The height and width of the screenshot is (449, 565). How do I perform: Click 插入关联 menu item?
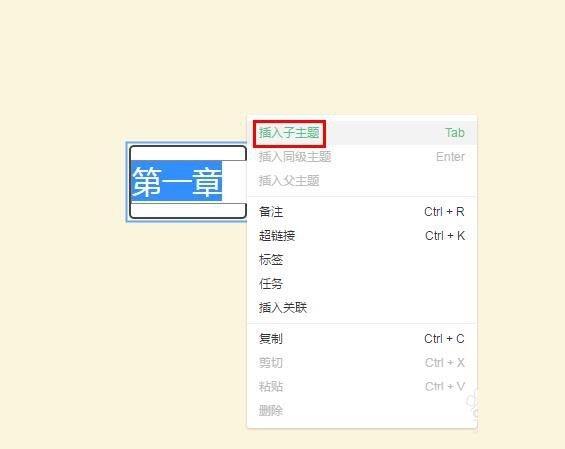[x=362, y=307]
